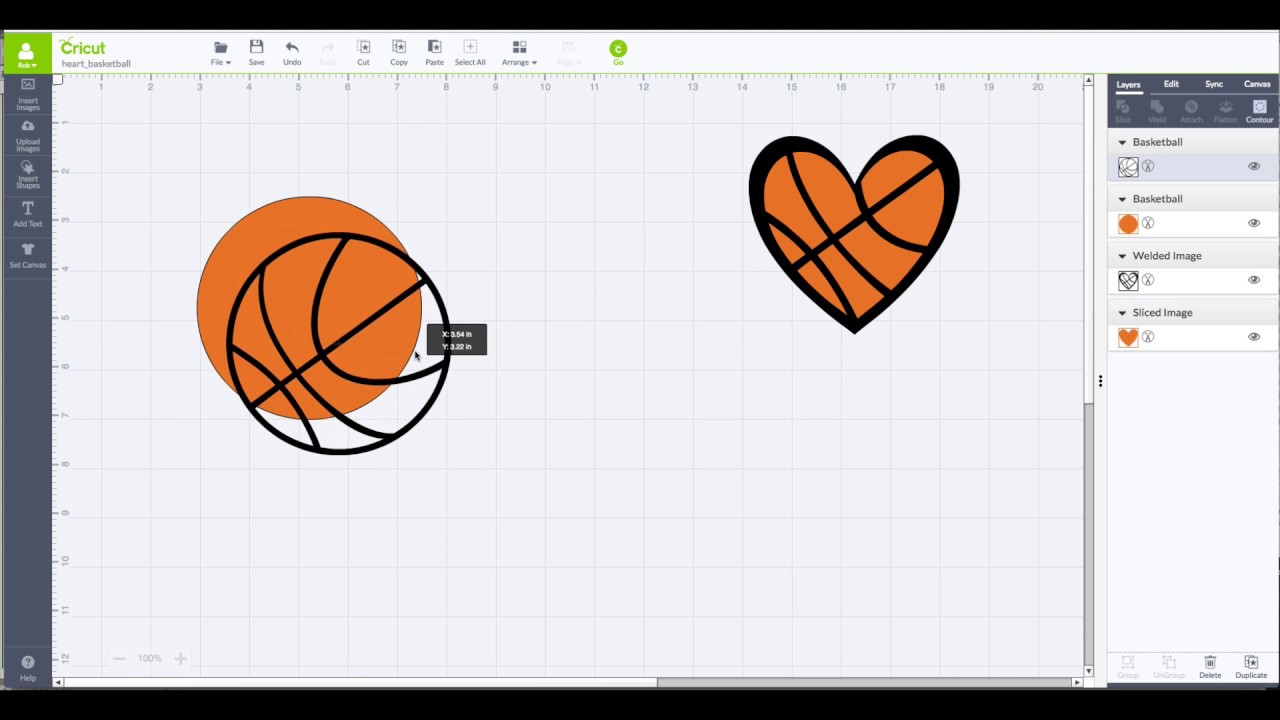Duplicate the selected layer
The image size is (1280, 720).
tap(1251, 667)
